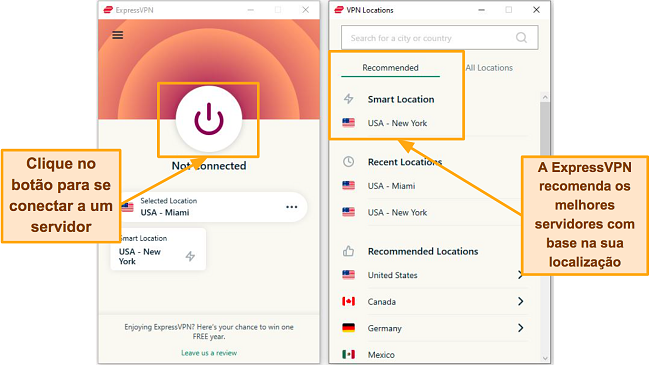Select the USA - Miami selected location

click(213, 207)
